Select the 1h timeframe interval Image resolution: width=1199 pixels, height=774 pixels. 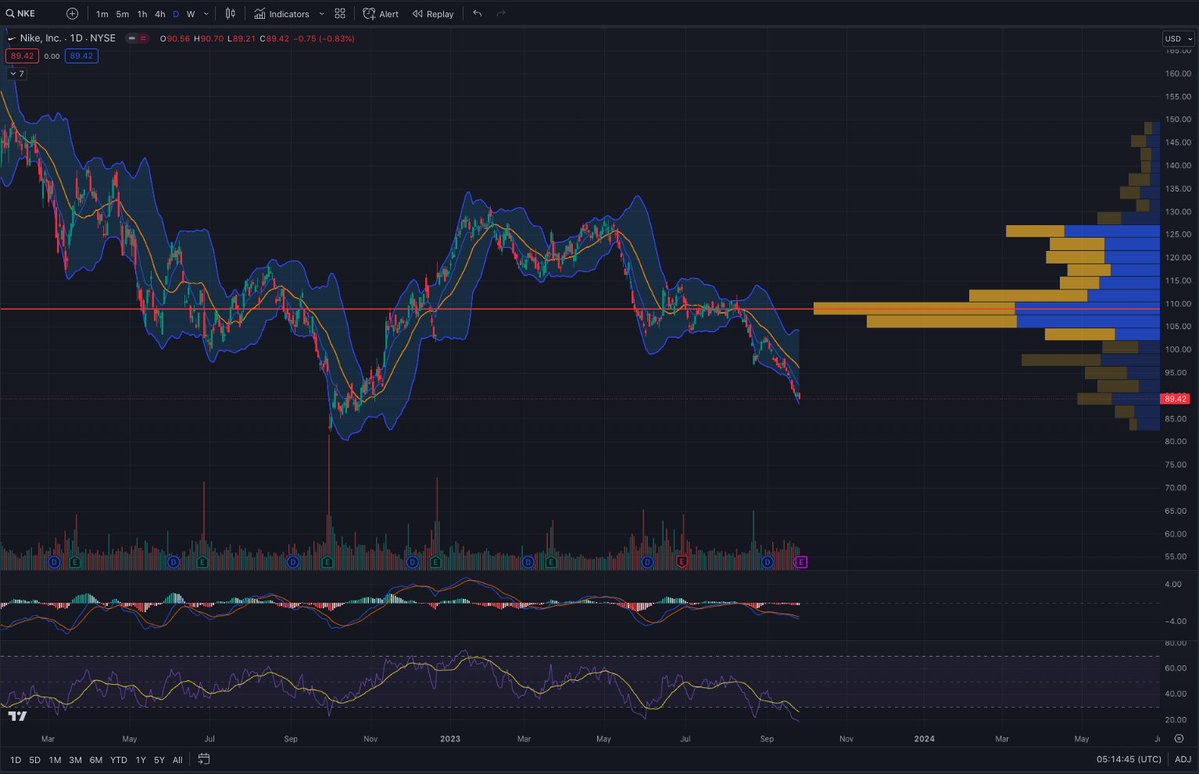pos(142,14)
